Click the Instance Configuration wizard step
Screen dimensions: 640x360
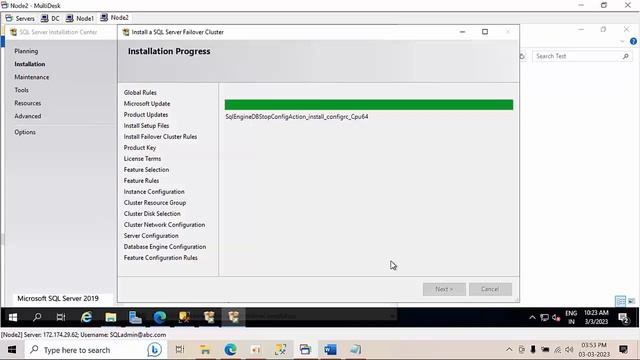click(x=154, y=192)
